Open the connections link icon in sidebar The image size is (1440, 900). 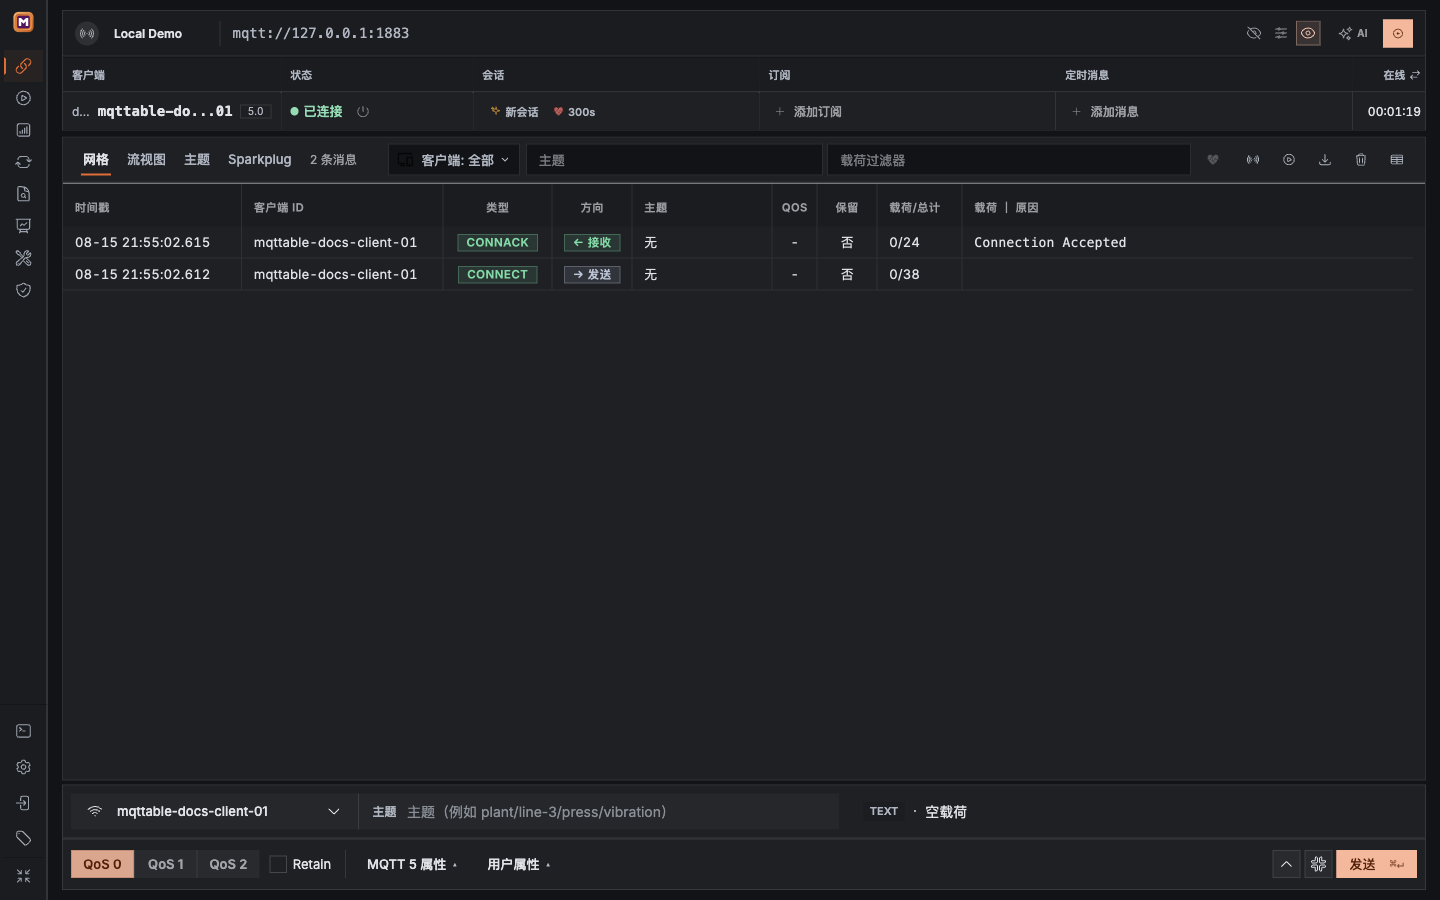pyautogui.click(x=23, y=66)
